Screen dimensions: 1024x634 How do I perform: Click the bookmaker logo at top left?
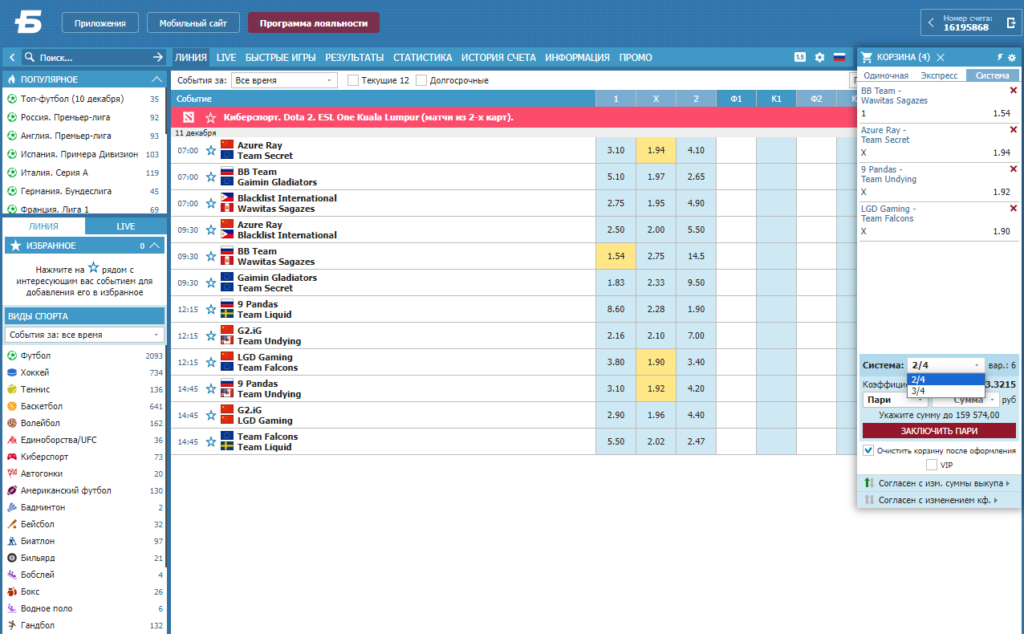click(x=28, y=23)
